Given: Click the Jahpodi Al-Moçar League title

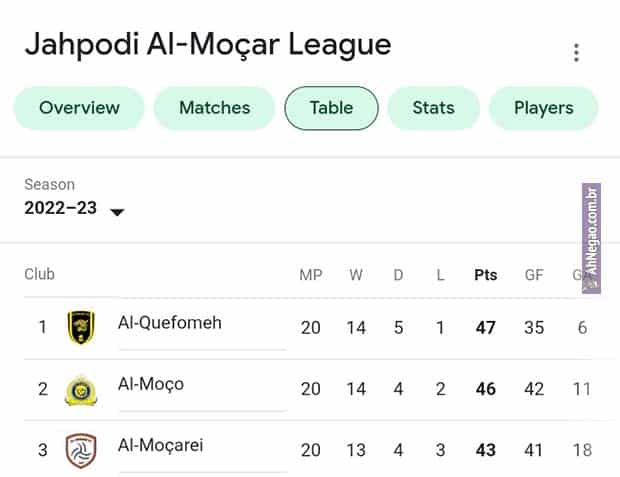Looking at the screenshot, I should click(208, 45).
